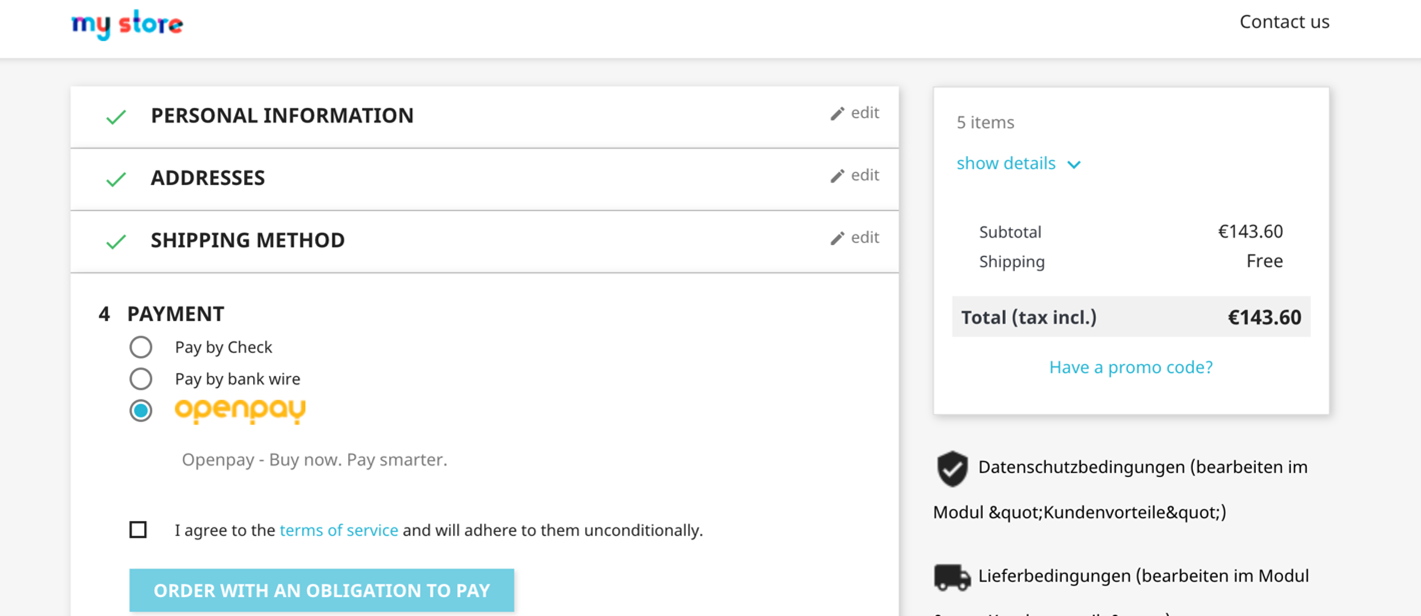
Task: Click the green checkmark beside Addresses
Action: point(116,179)
